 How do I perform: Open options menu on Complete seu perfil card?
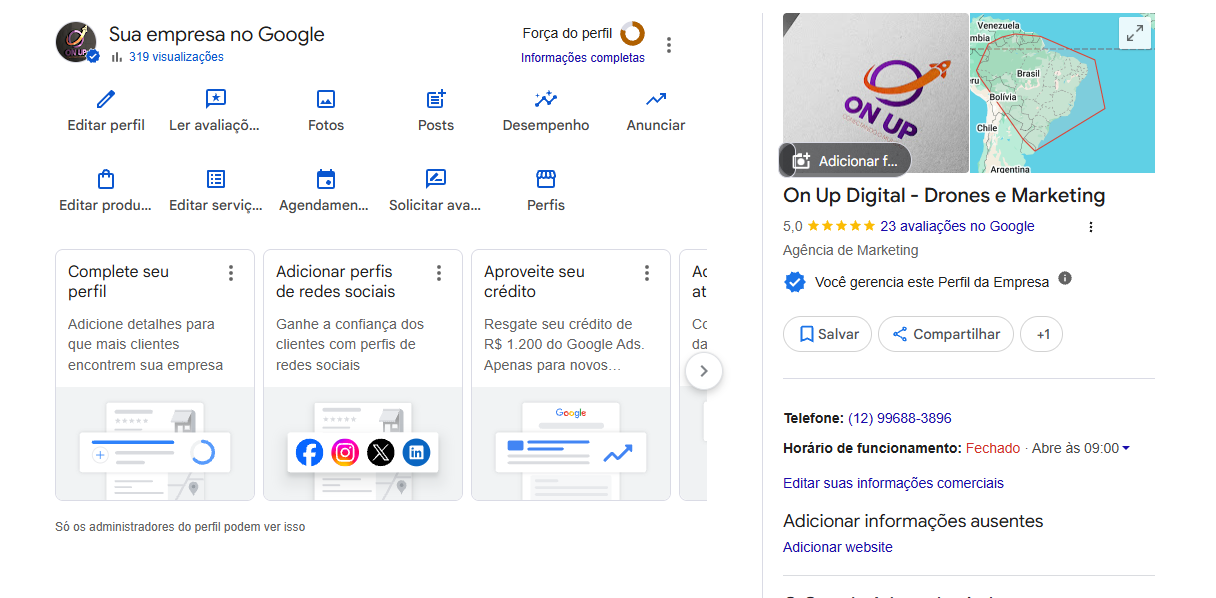coord(231,273)
